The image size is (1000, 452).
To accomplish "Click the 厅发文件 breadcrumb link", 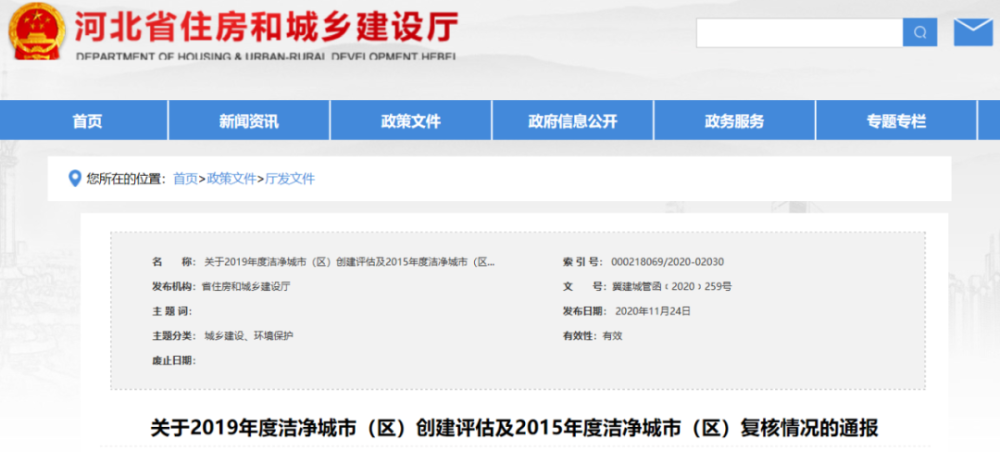I will click(x=289, y=179).
